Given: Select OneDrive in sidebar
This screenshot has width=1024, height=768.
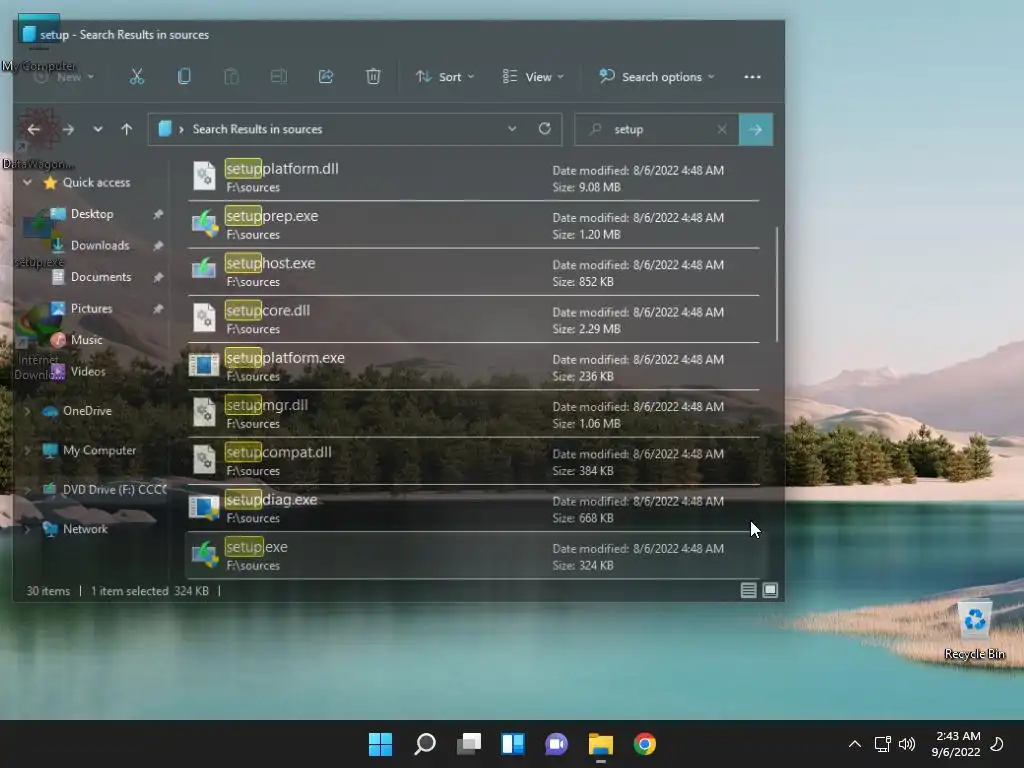Looking at the screenshot, I should pyautogui.click(x=87, y=411).
